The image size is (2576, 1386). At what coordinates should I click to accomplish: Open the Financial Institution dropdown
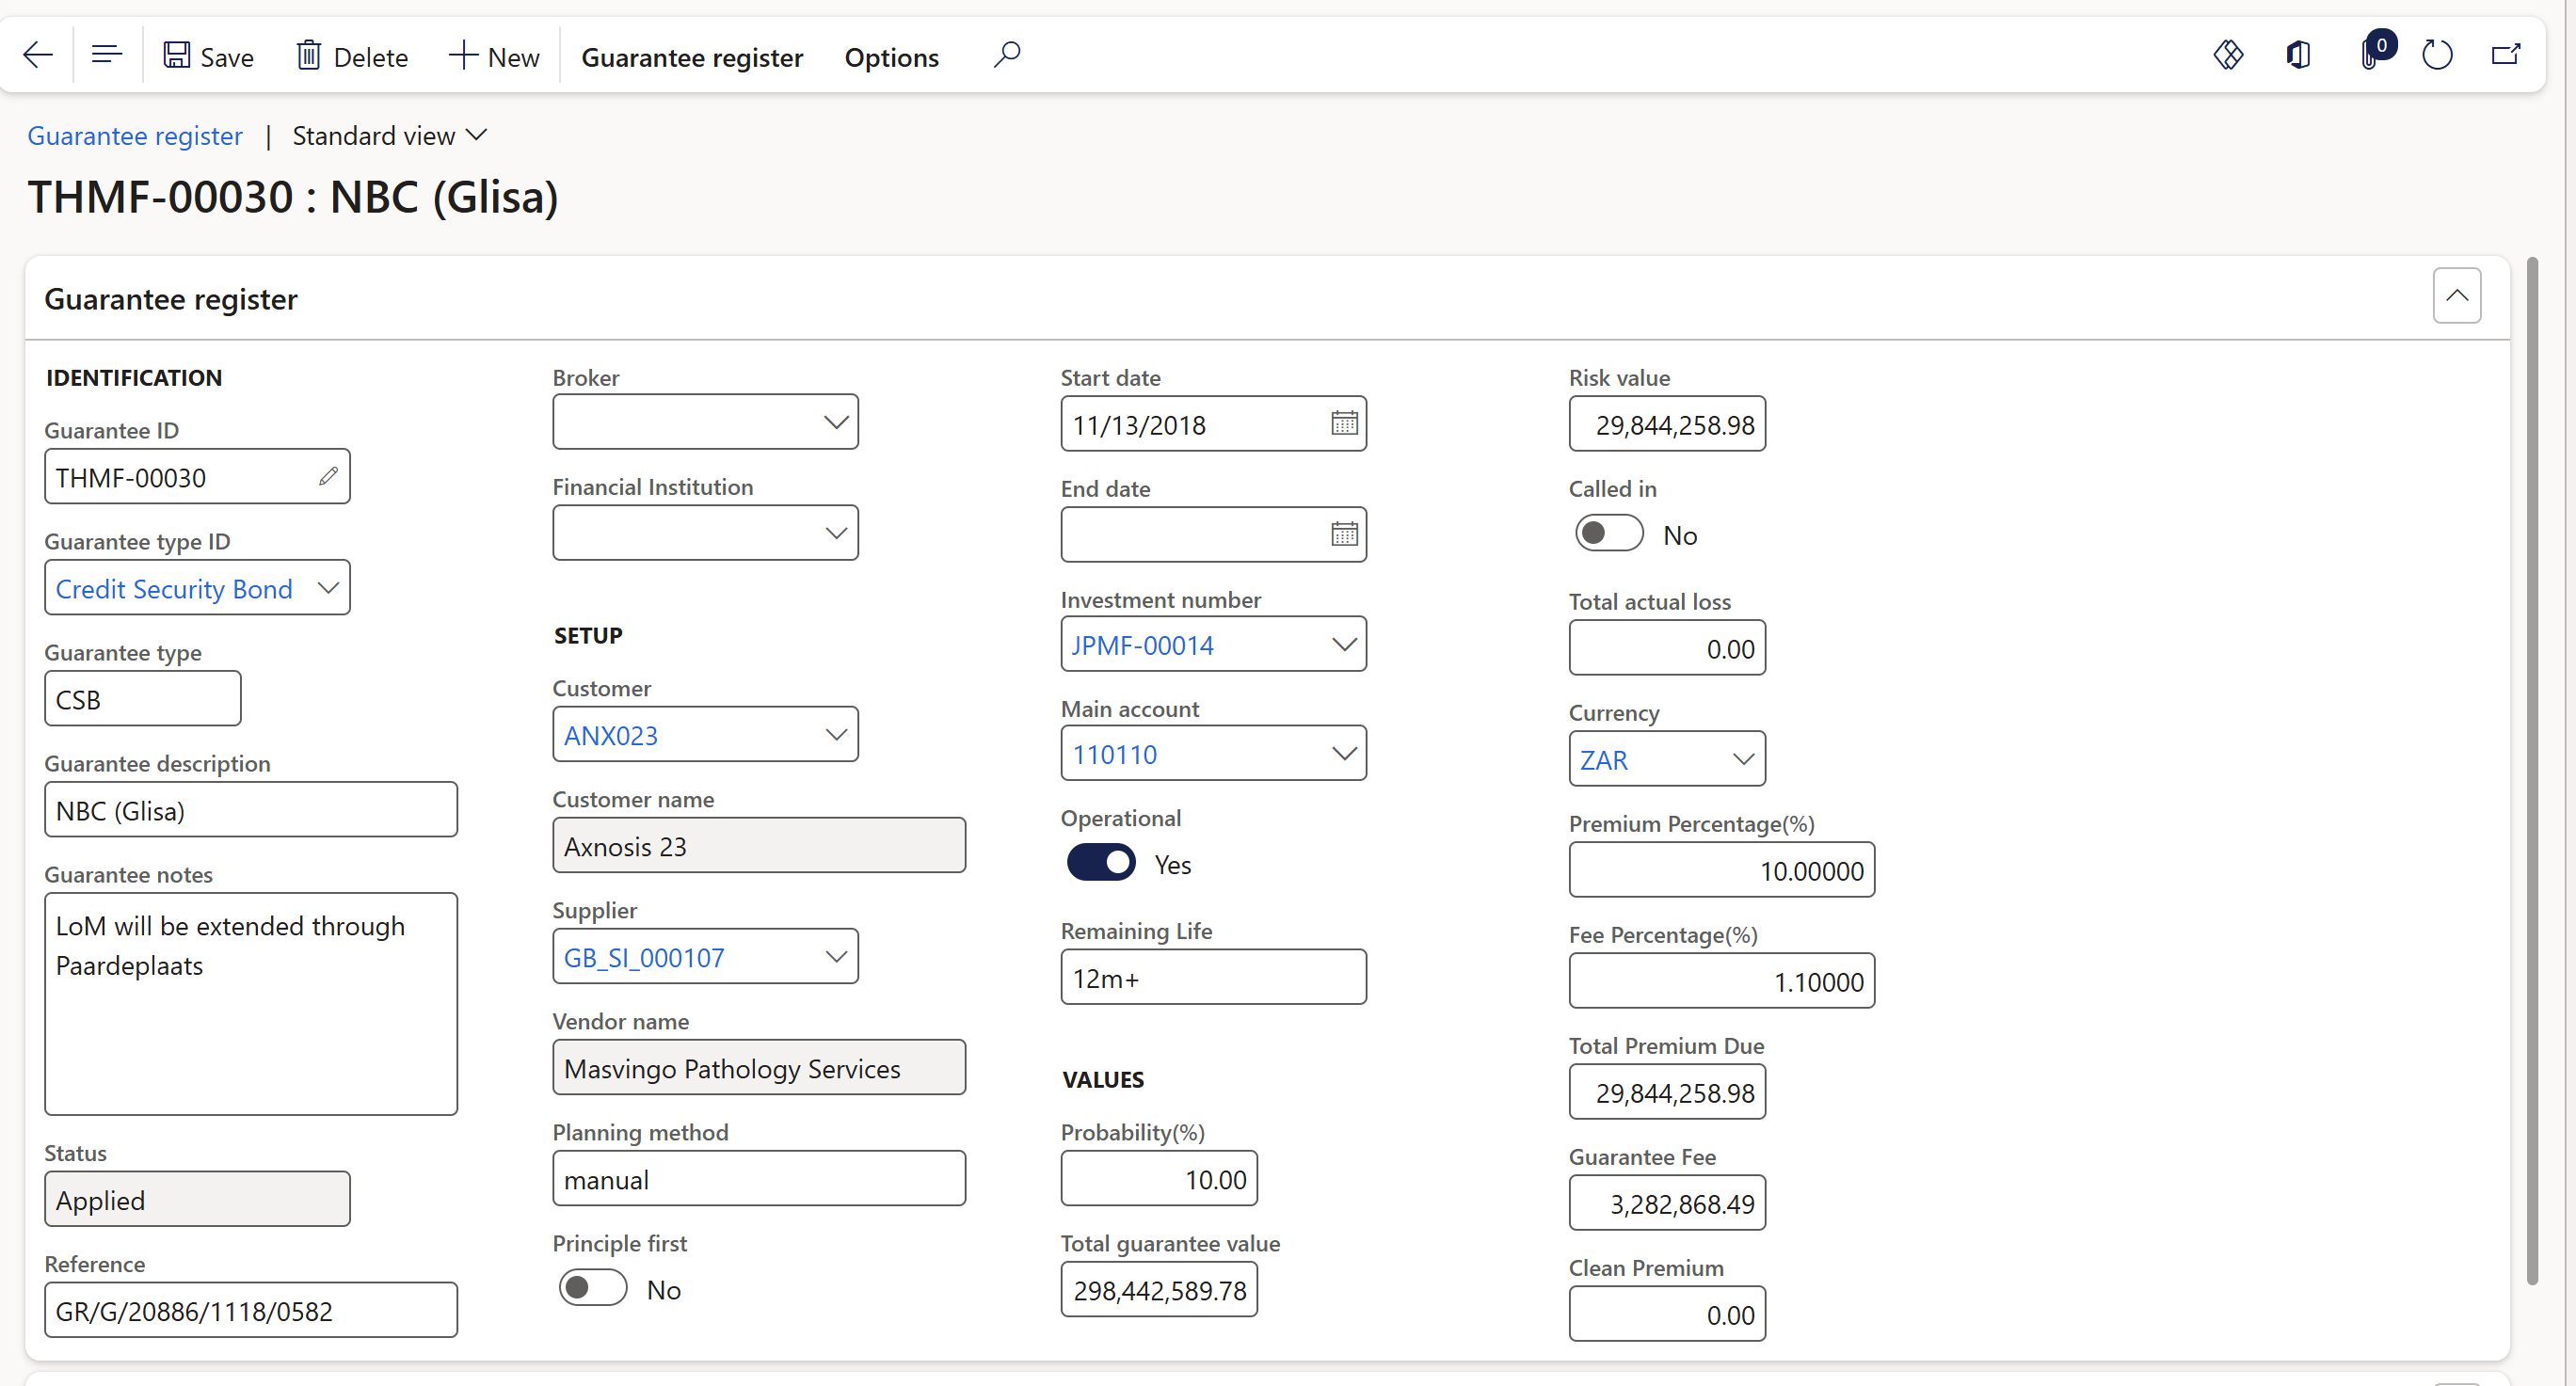coord(836,533)
